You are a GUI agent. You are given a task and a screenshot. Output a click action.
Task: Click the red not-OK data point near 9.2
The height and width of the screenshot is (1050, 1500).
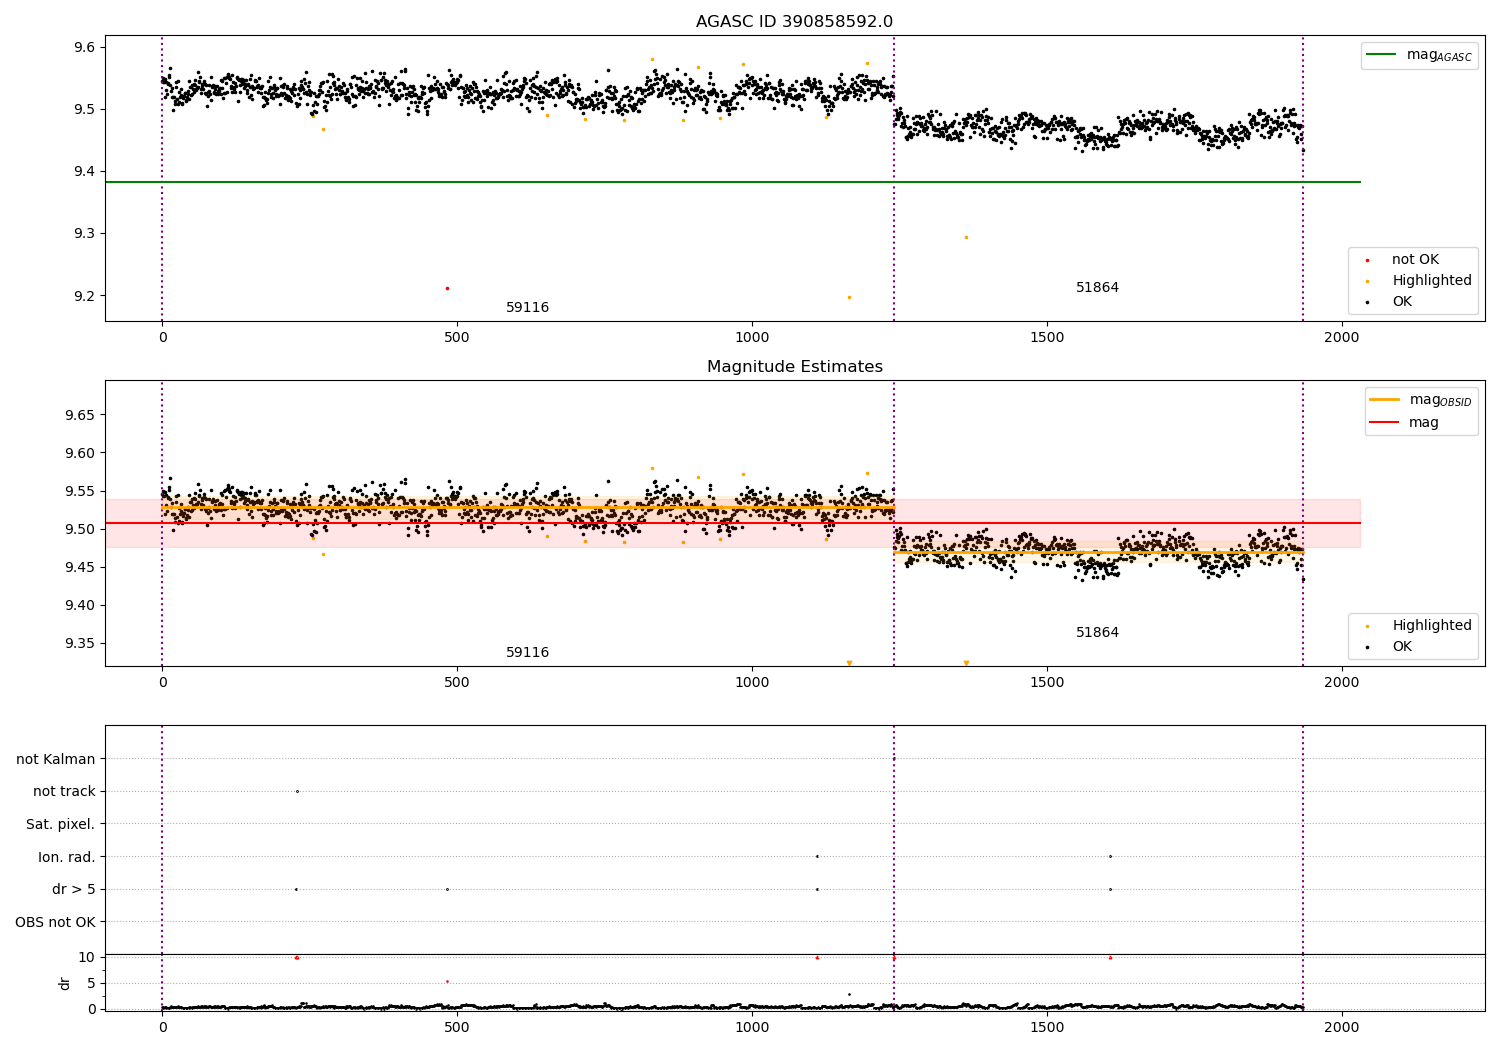point(447,288)
